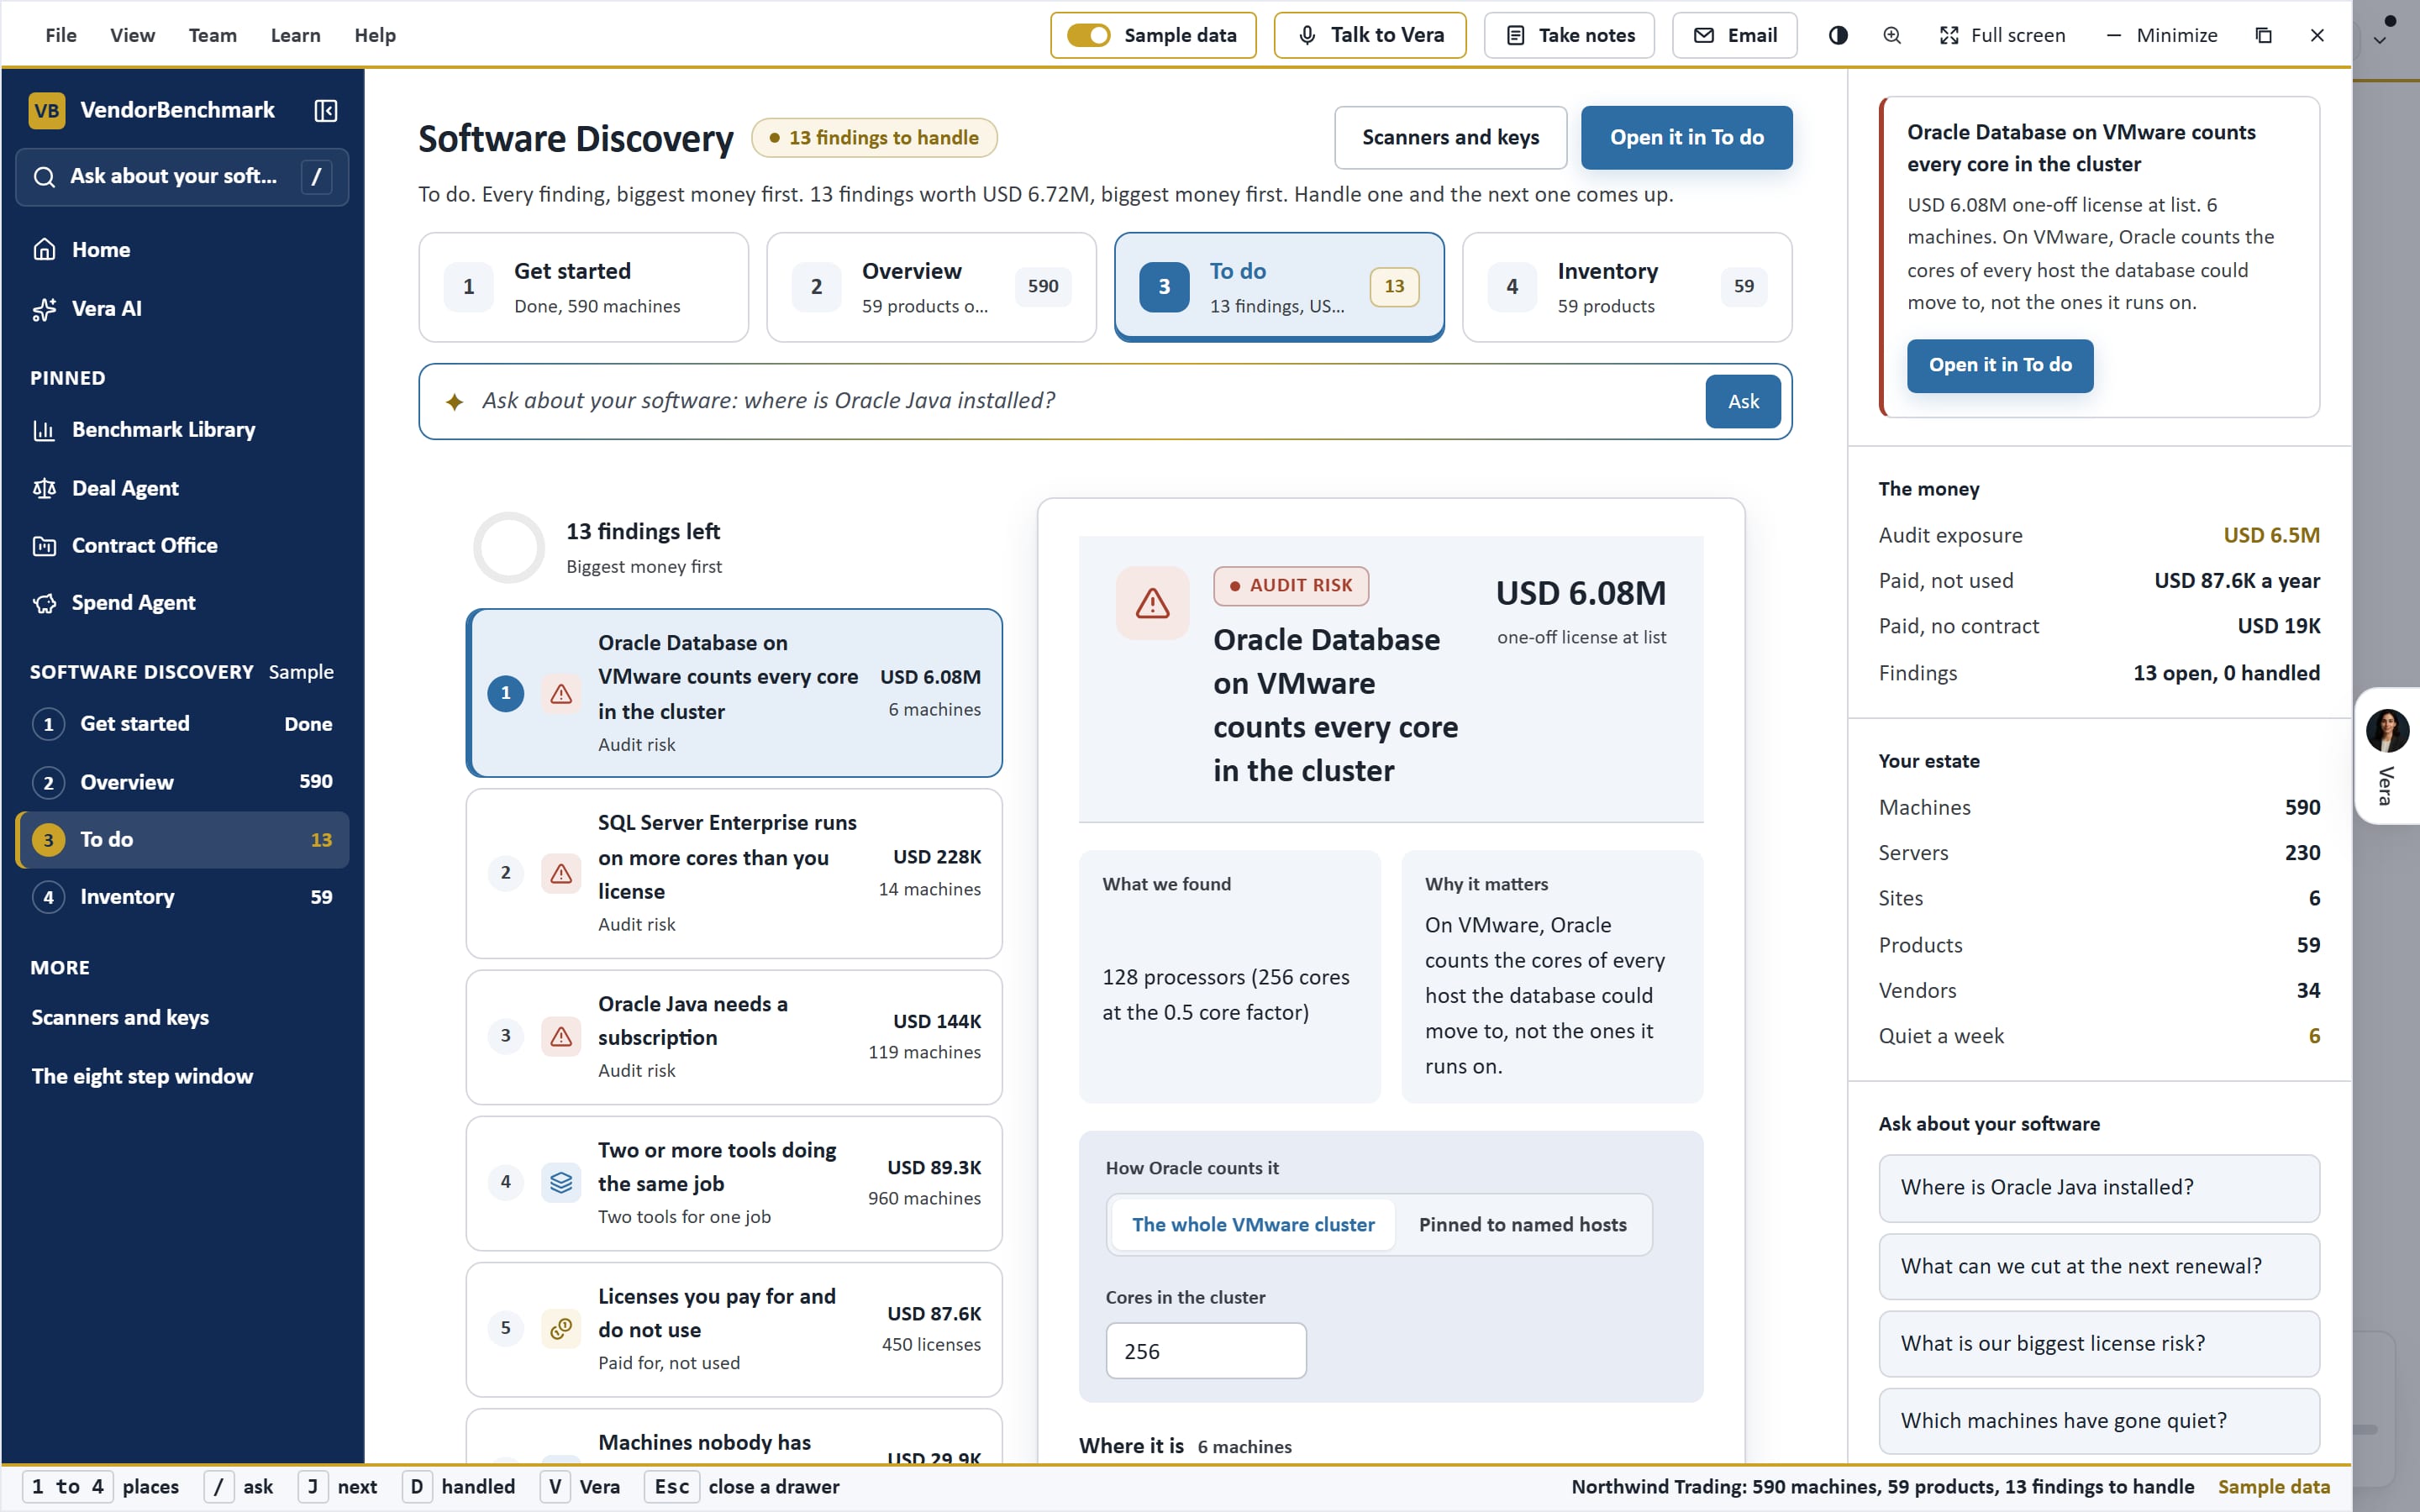This screenshot has width=2420, height=1512.
Task: Click the Spend Agent piggy bank icon
Action: [x=44, y=603]
